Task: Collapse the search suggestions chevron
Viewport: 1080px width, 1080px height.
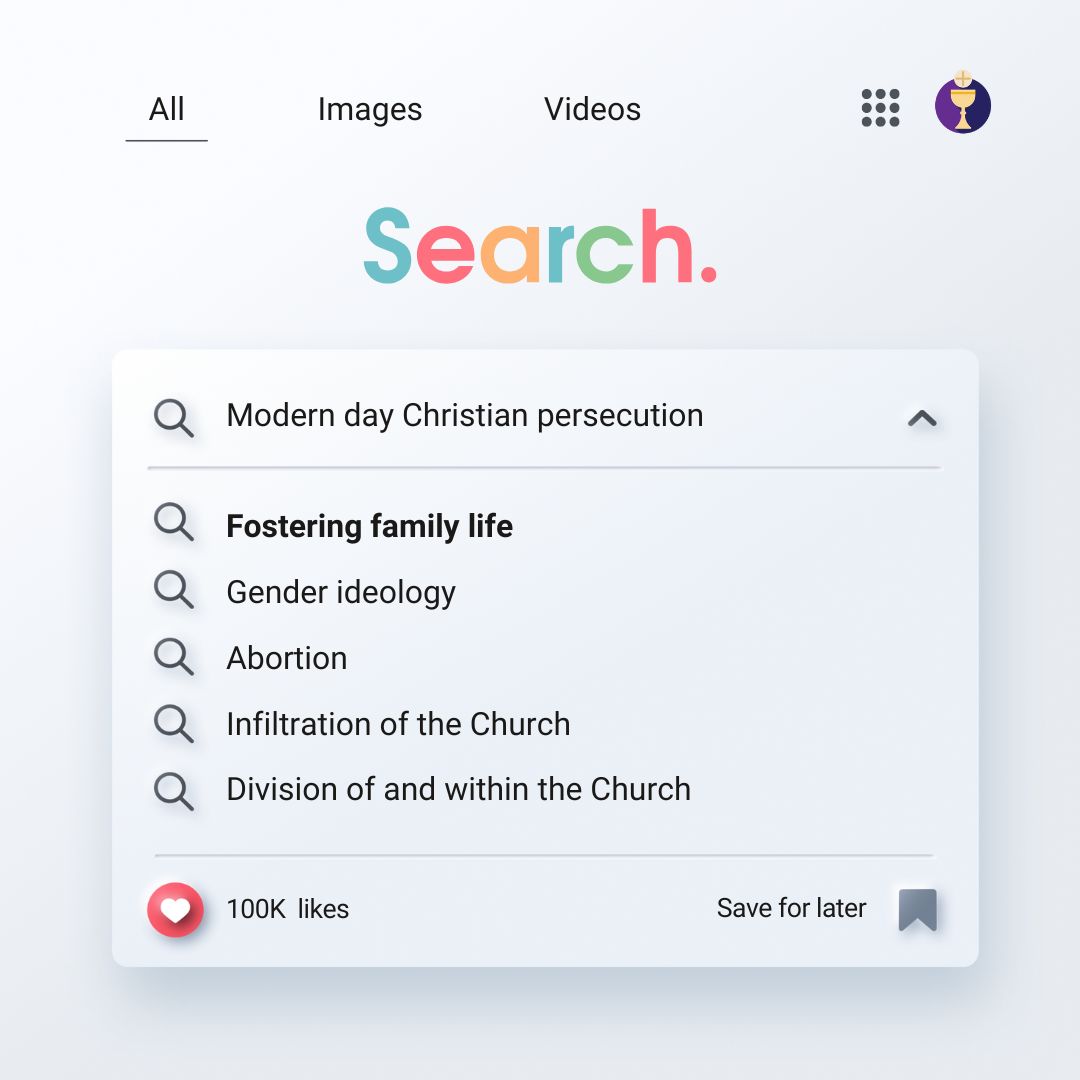Action: coord(921,418)
